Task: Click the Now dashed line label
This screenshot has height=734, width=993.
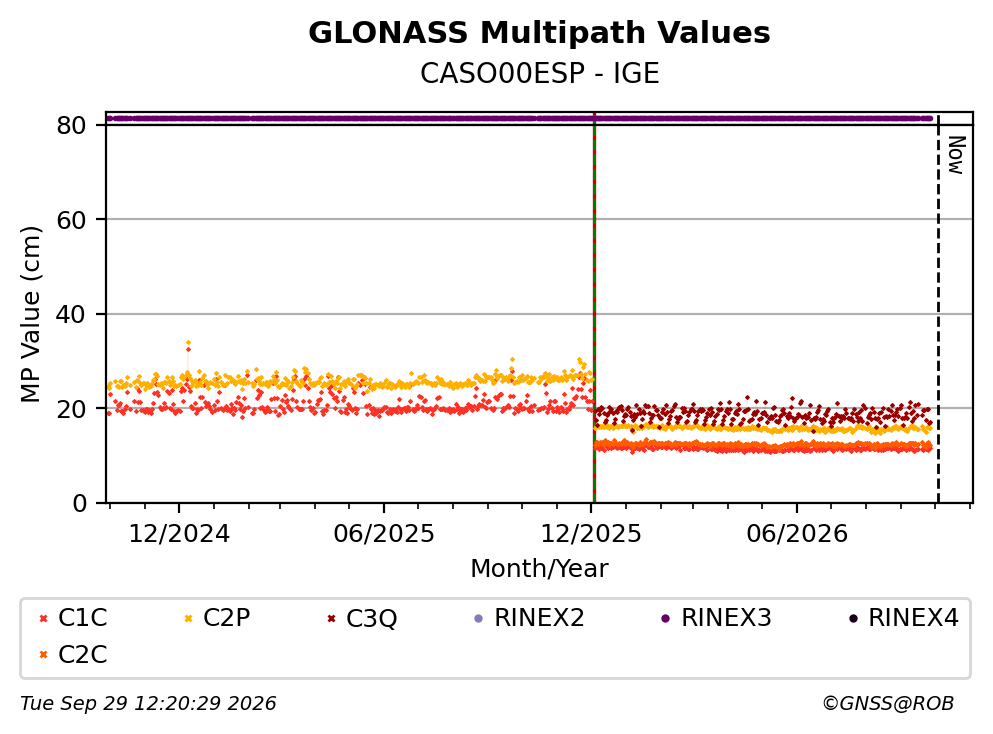Action: [x=956, y=155]
